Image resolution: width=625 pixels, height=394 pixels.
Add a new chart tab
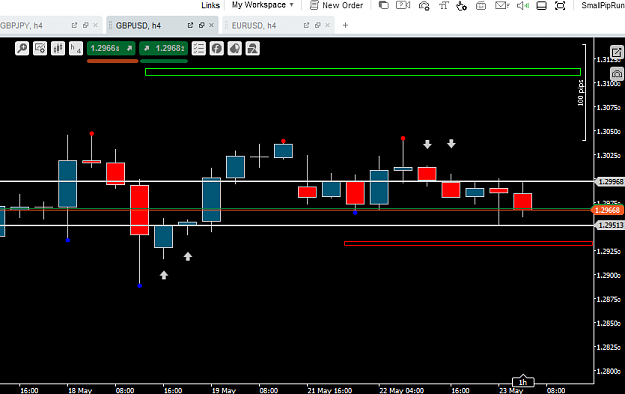(345, 25)
